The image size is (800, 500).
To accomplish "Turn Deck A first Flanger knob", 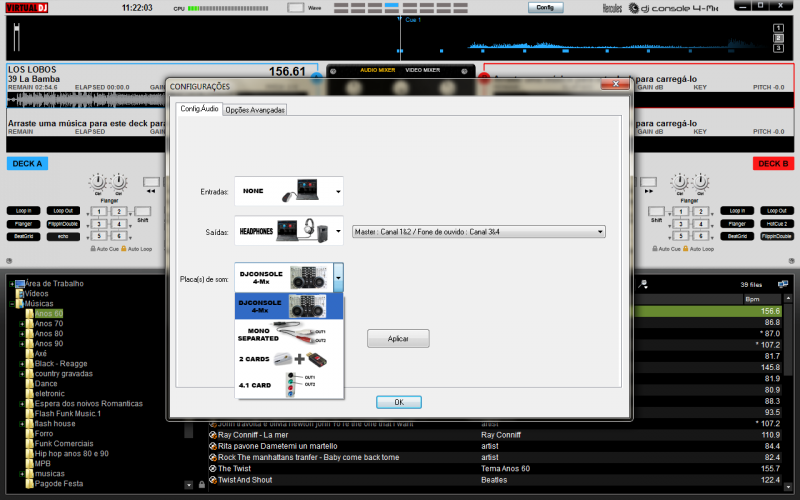I will [x=97, y=182].
